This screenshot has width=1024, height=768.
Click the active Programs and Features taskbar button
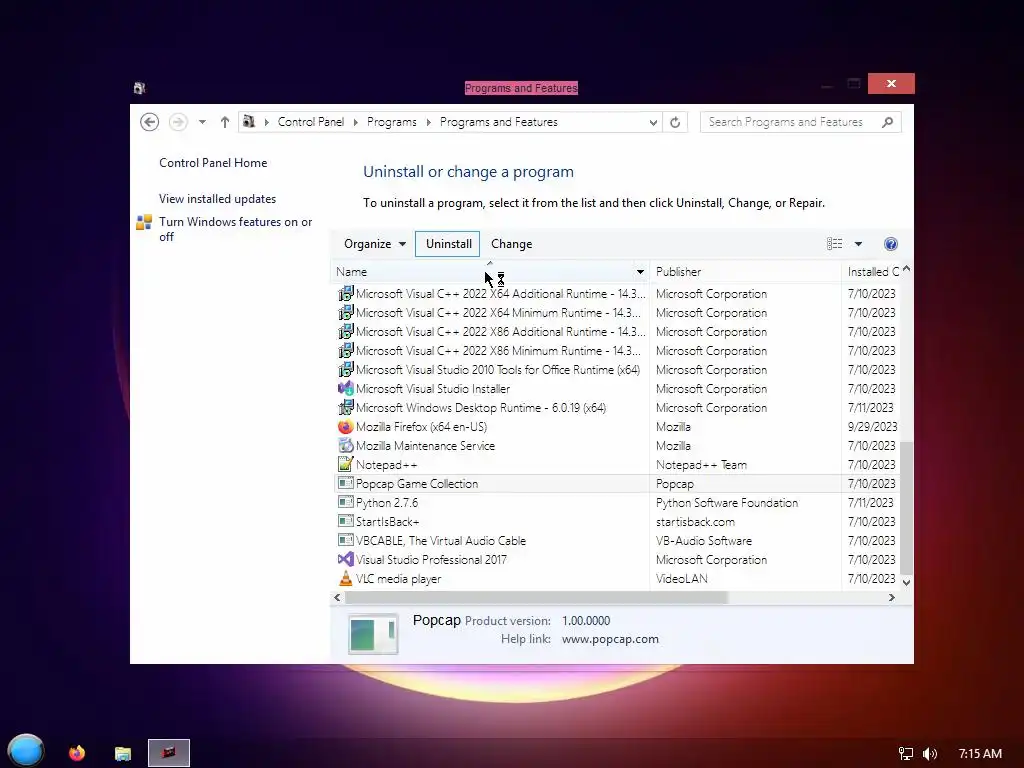pos(168,753)
